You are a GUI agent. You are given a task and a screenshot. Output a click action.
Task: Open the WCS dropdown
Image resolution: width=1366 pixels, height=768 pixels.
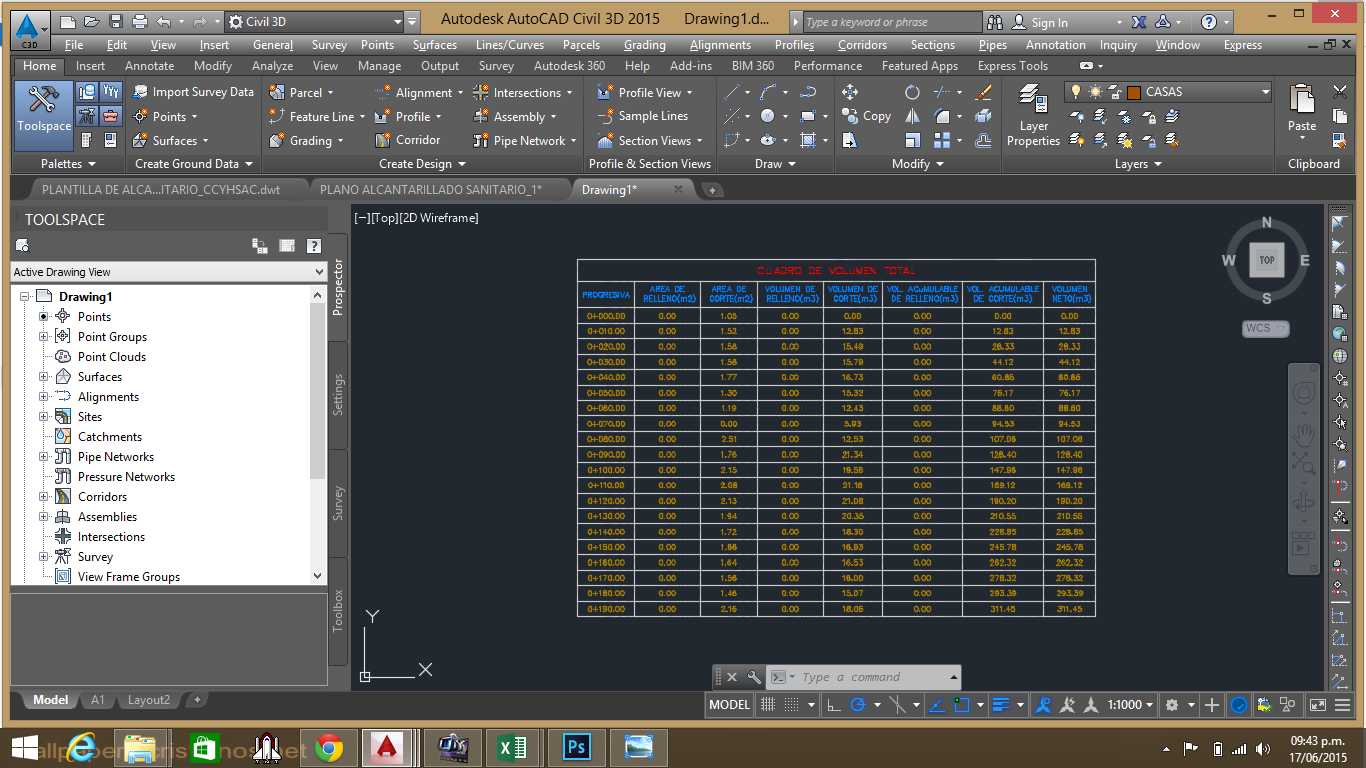pos(1266,328)
